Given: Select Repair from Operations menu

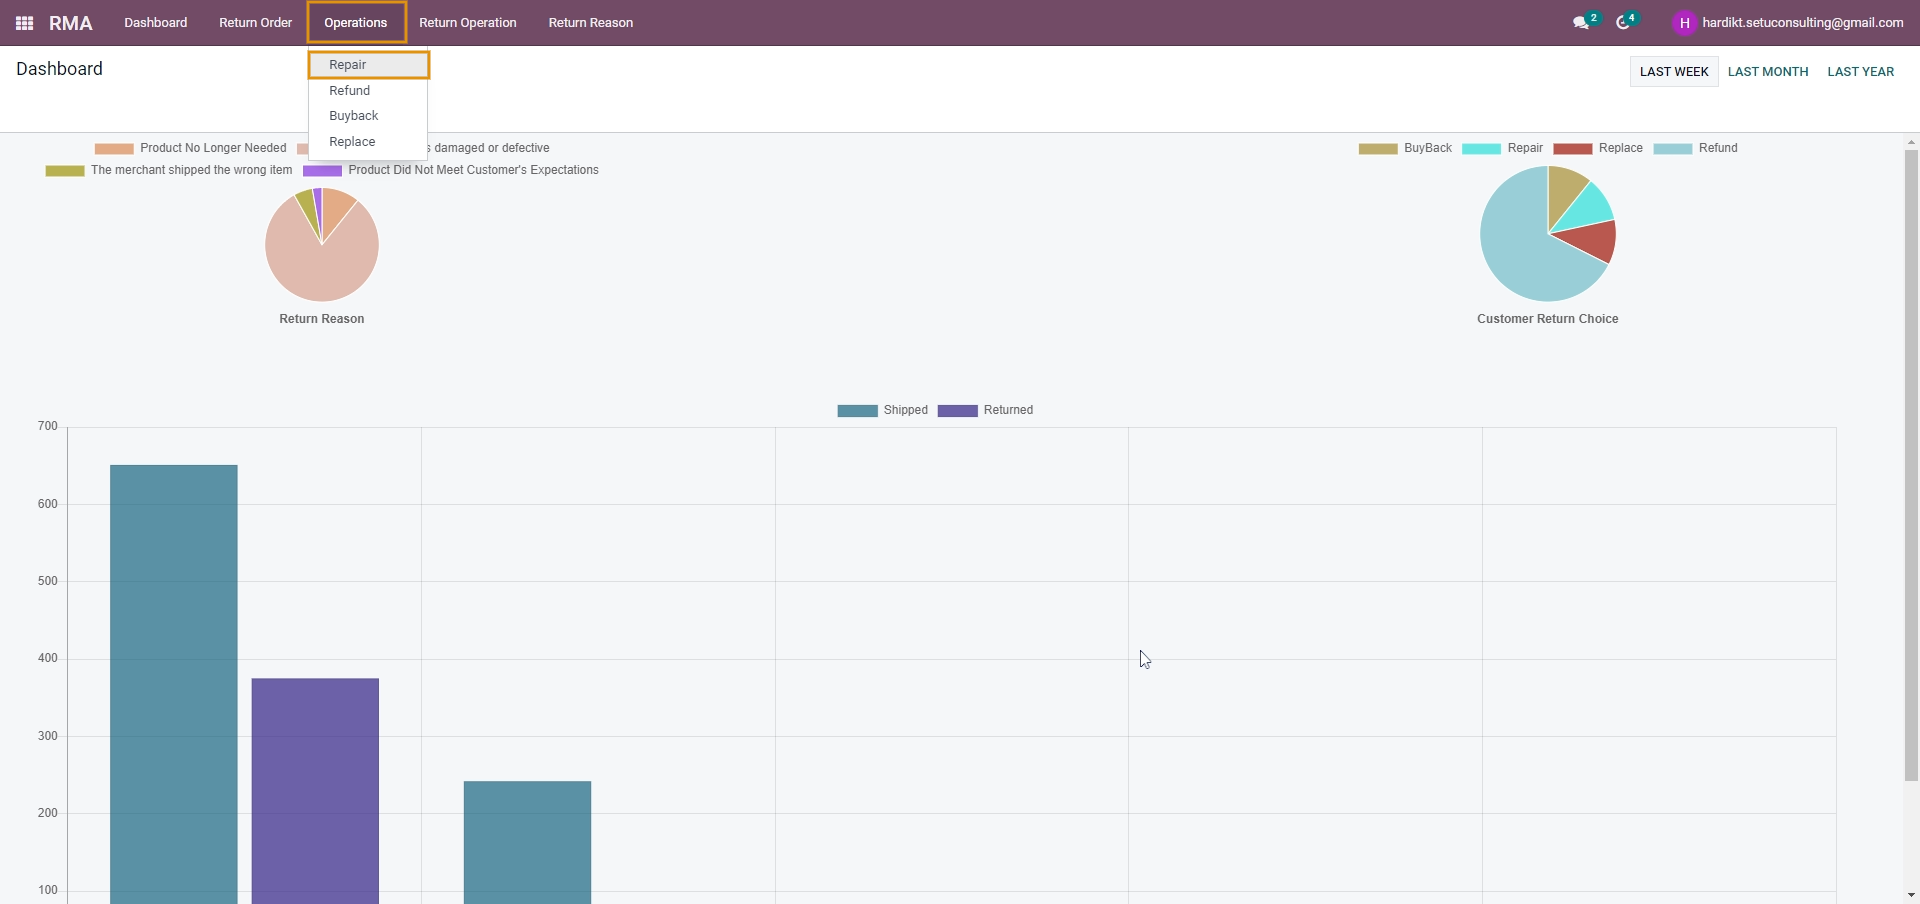Looking at the screenshot, I should tap(348, 65).
